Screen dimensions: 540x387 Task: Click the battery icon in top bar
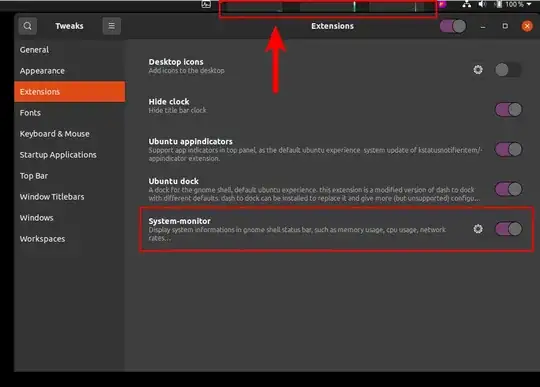click(498, 4)
